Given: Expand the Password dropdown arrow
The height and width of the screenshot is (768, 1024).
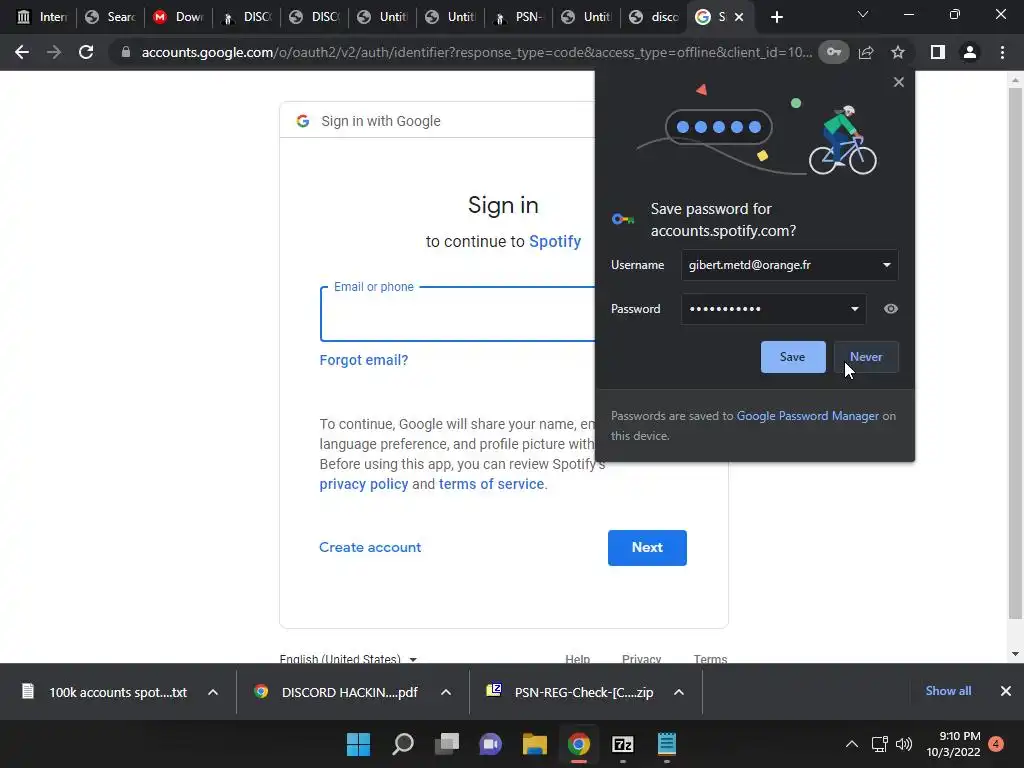Looking at the screenshot, I should click(854, 309).
